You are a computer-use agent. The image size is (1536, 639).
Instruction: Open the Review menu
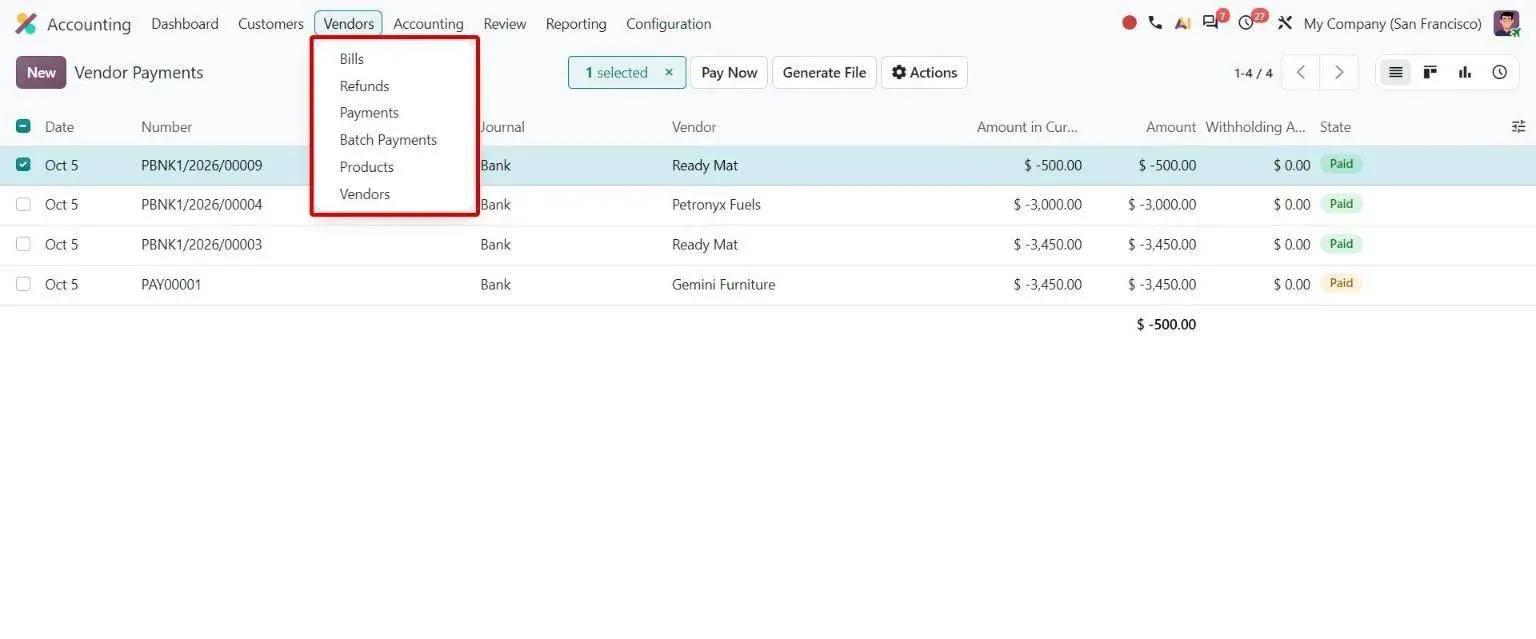click(x=504, y=23)
